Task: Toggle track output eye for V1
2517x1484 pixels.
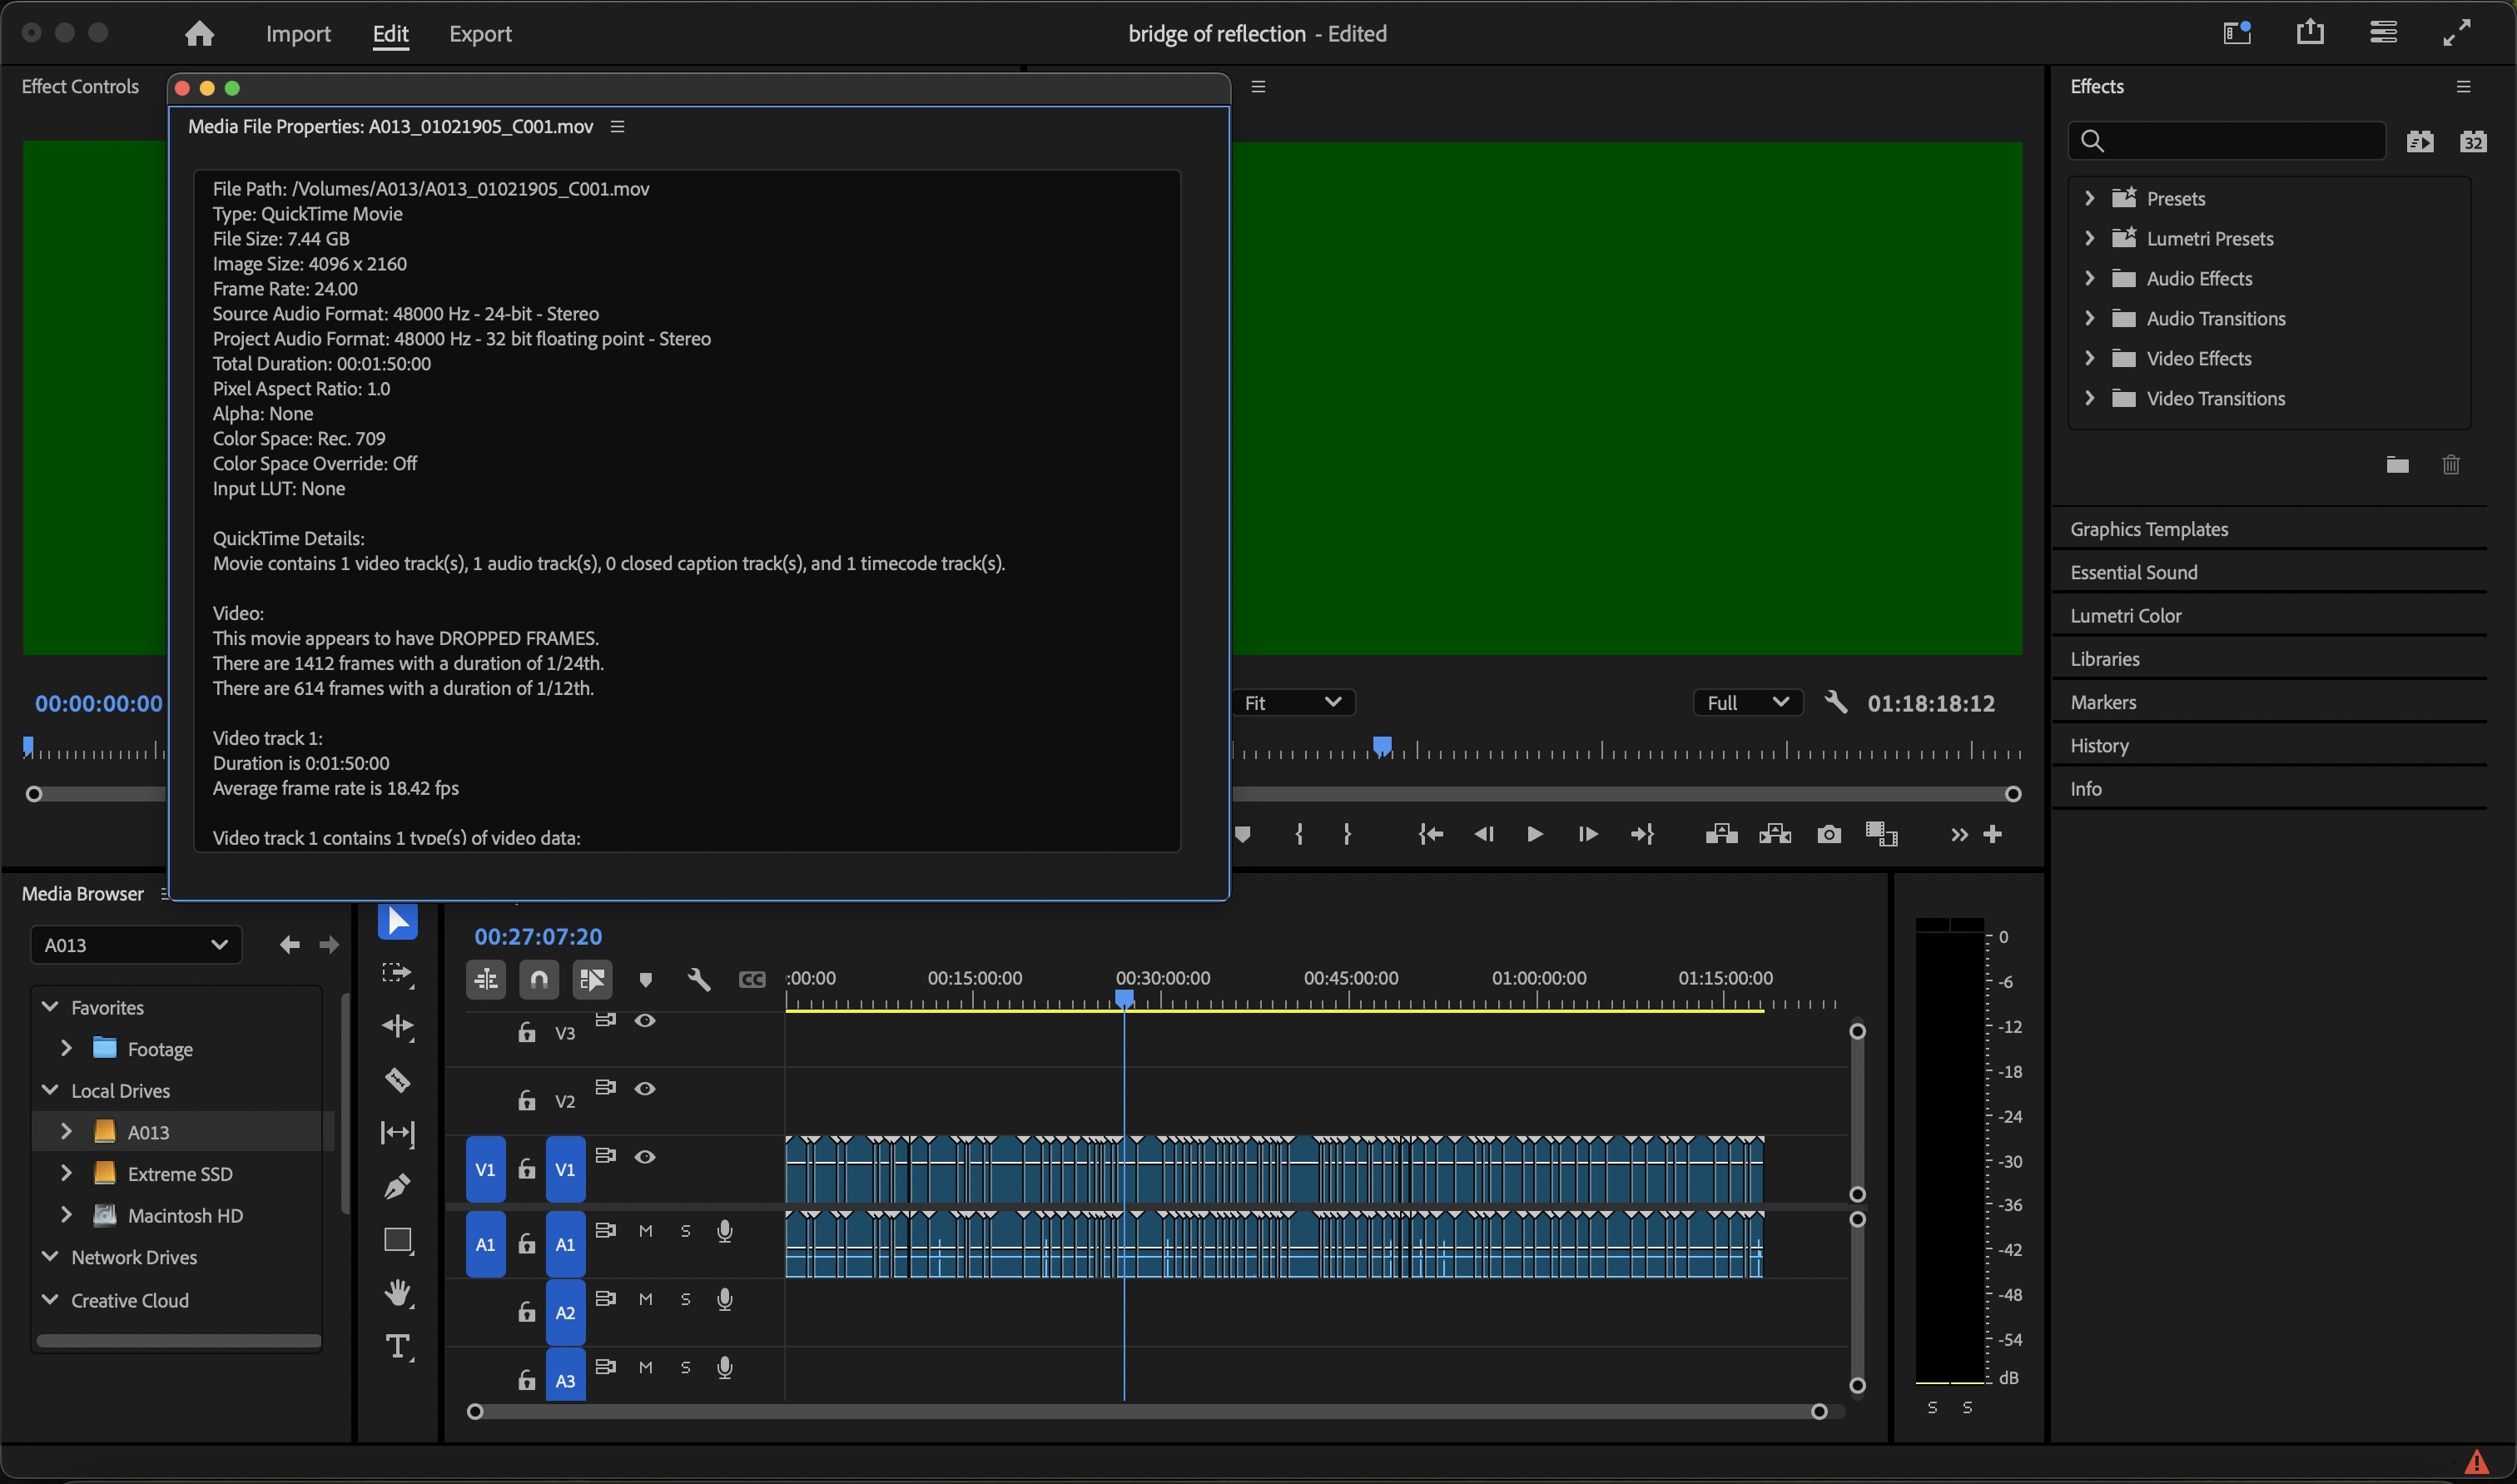Action: pos(645,1157)
